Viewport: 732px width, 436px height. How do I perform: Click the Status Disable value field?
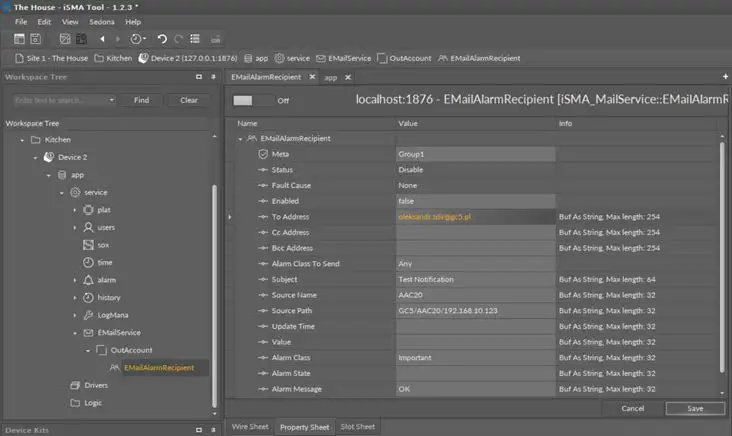(475, 170)
